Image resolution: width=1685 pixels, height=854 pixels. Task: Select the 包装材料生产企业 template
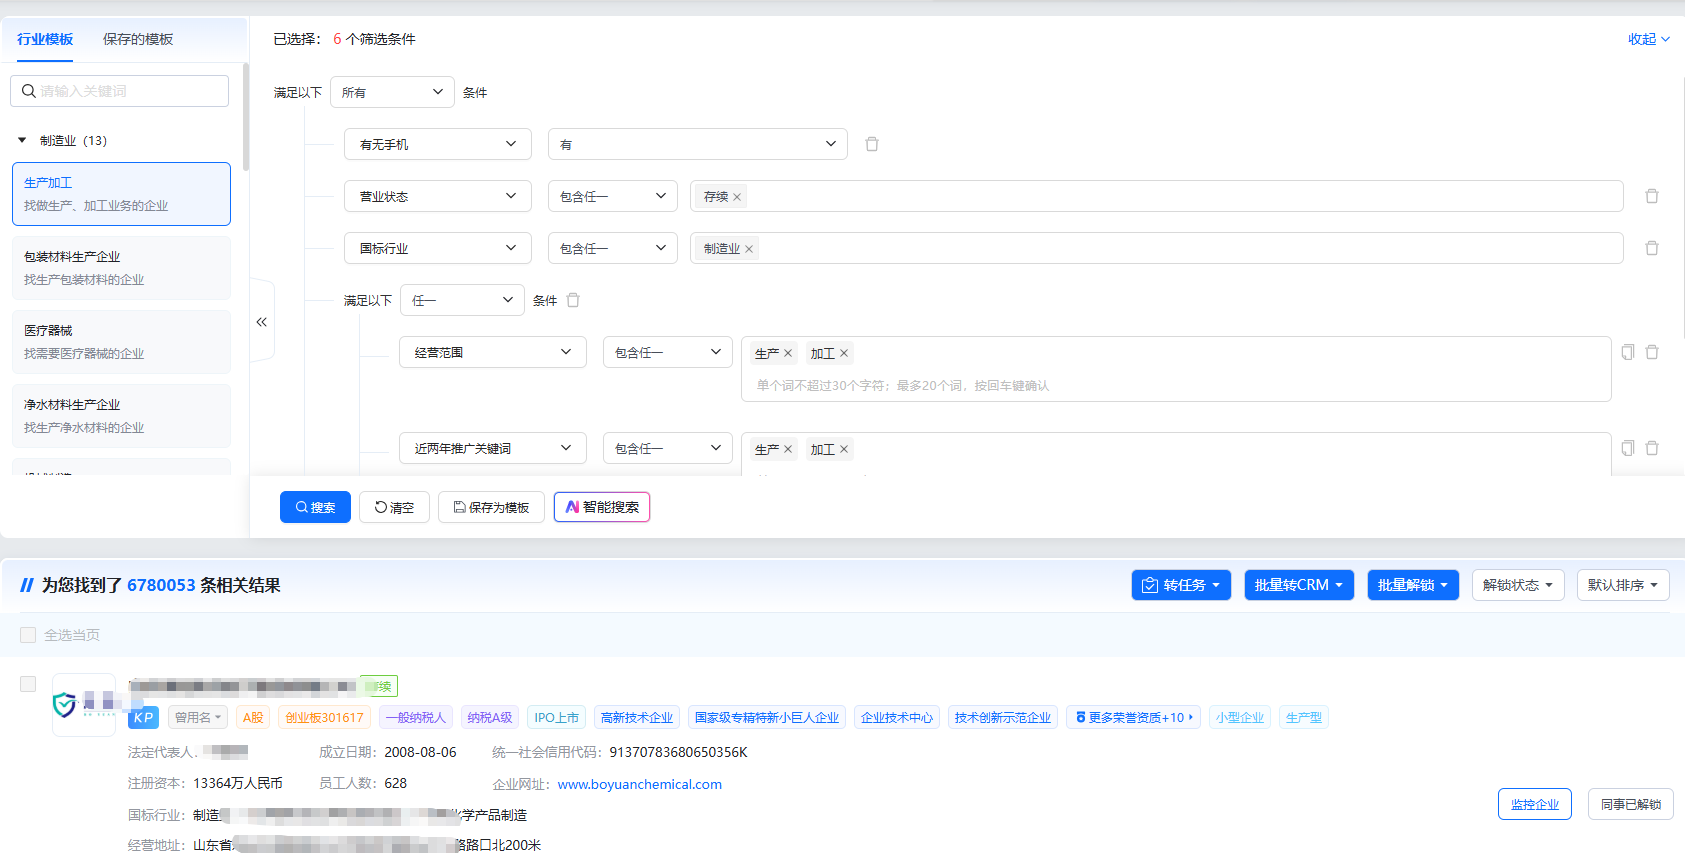click(x=121, y=268)
